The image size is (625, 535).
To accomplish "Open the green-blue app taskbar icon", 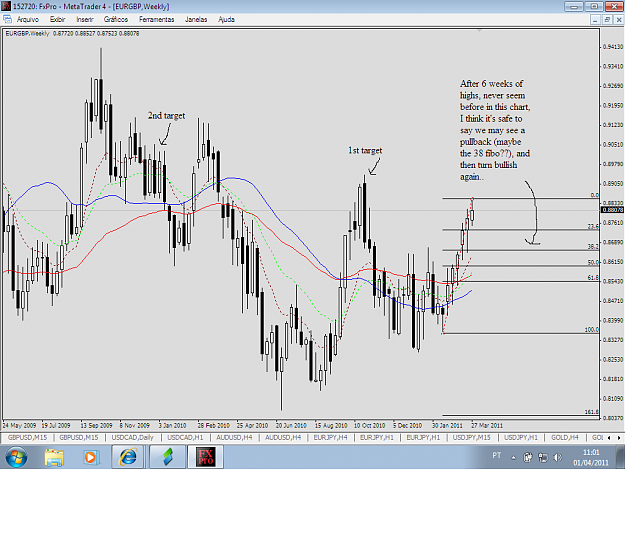I will [168, 457].
